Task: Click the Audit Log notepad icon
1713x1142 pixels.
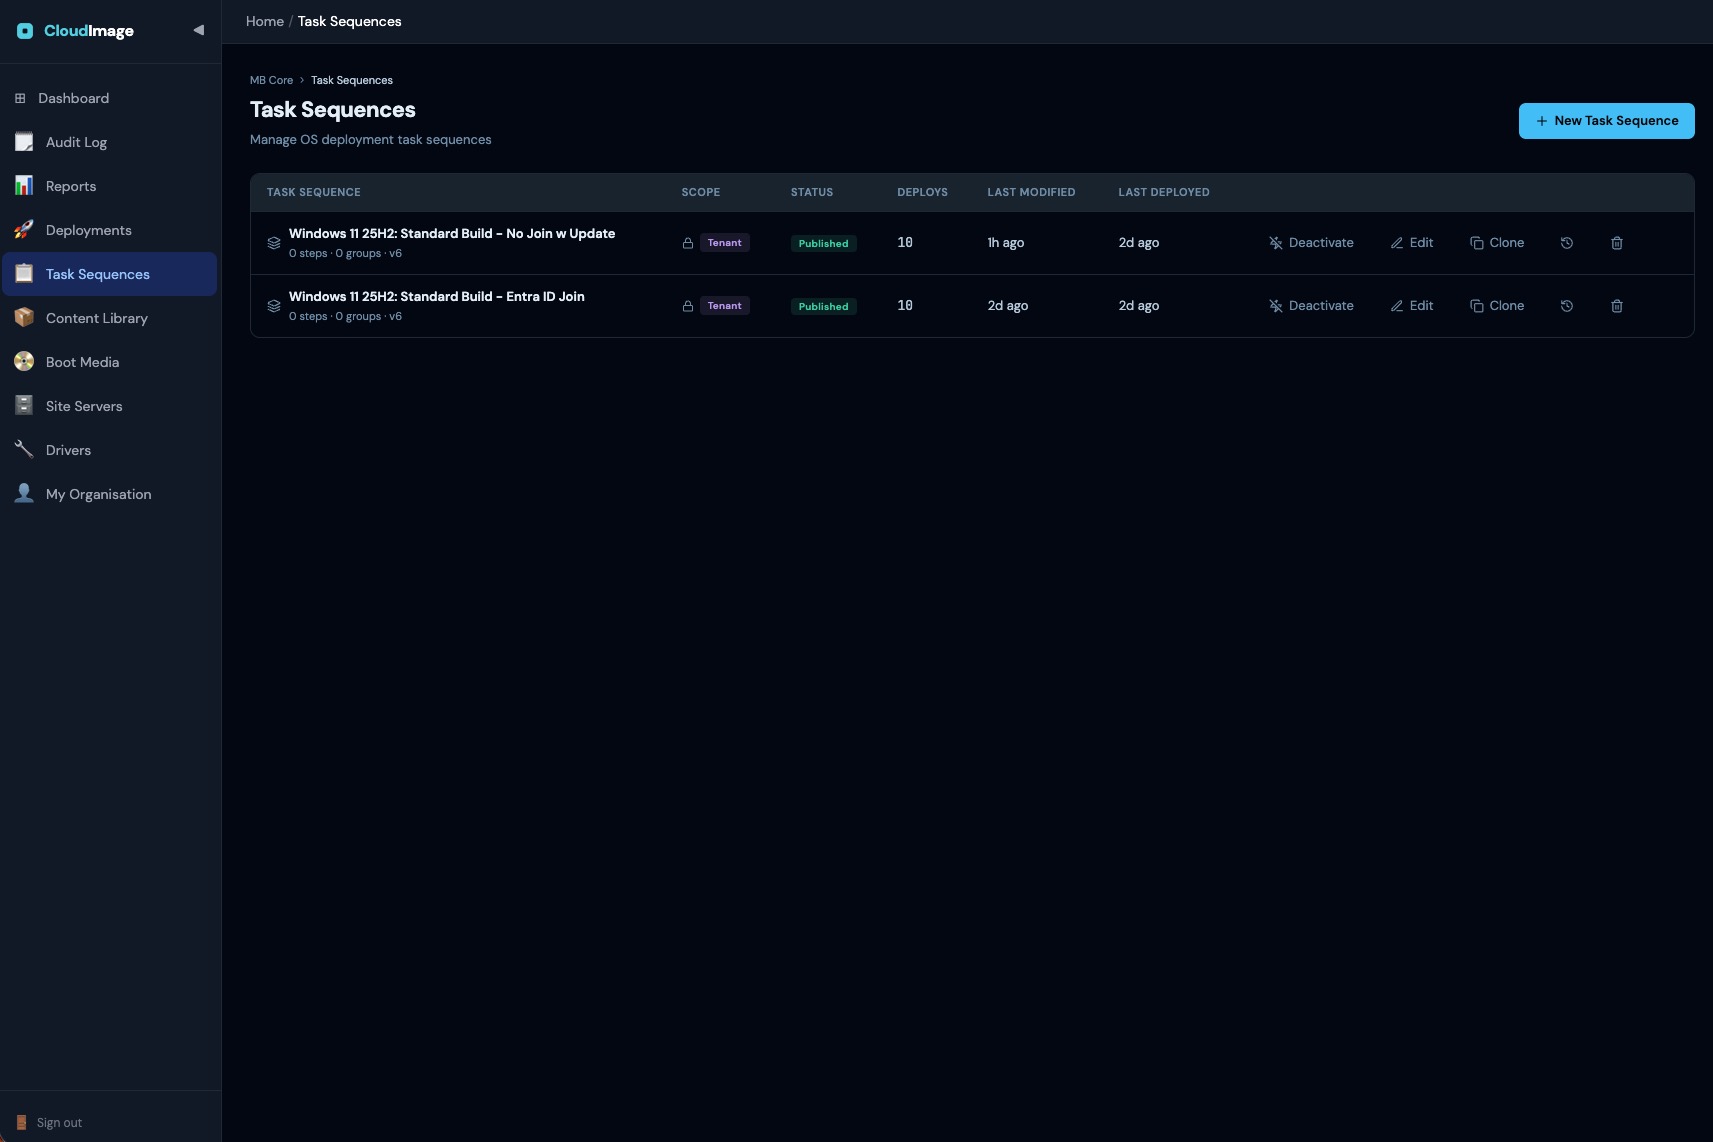Action: [x=24, y=142]
